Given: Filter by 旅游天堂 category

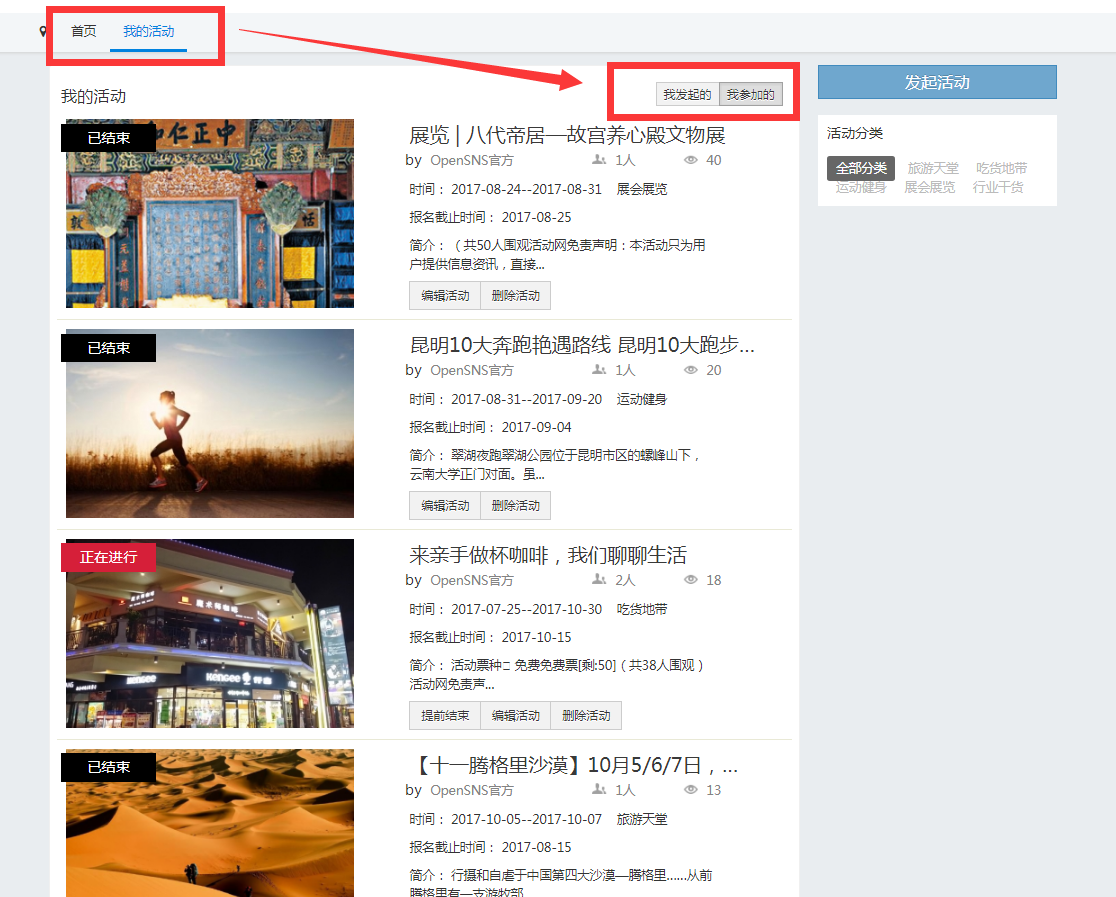Looking at the screenshot, I should point(932,168).
